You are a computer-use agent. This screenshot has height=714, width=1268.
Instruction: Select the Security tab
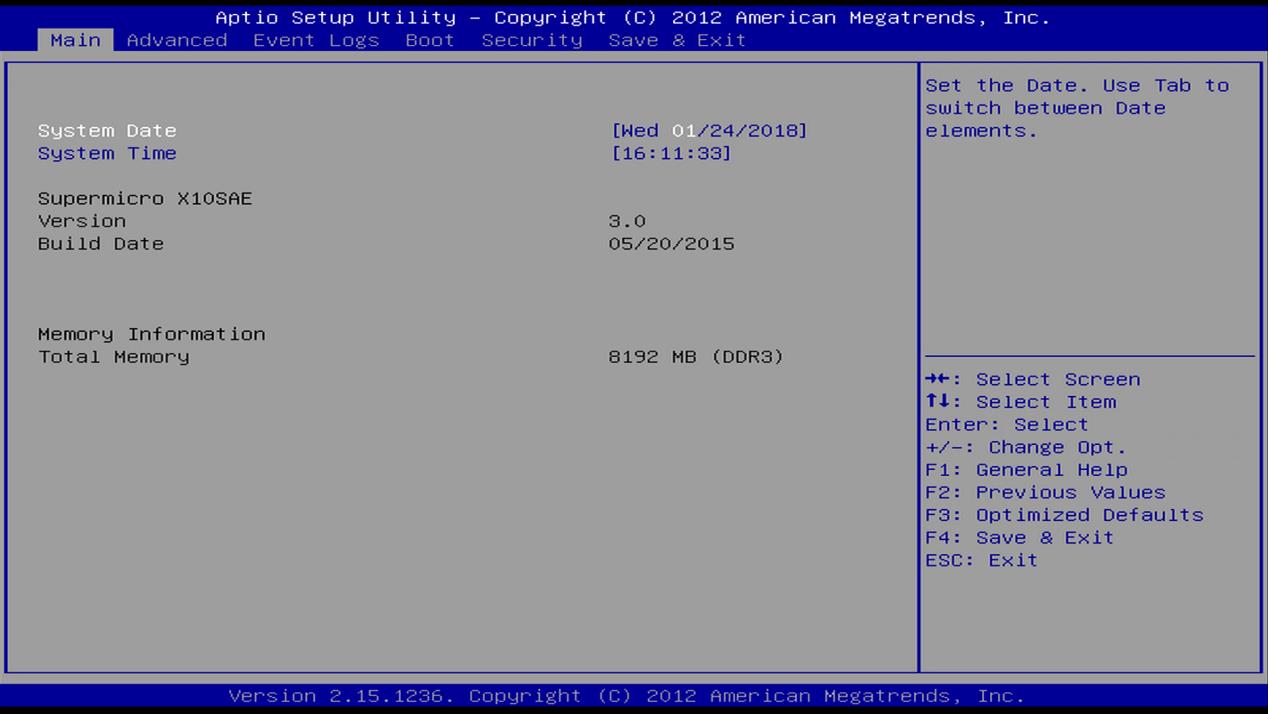532,40
